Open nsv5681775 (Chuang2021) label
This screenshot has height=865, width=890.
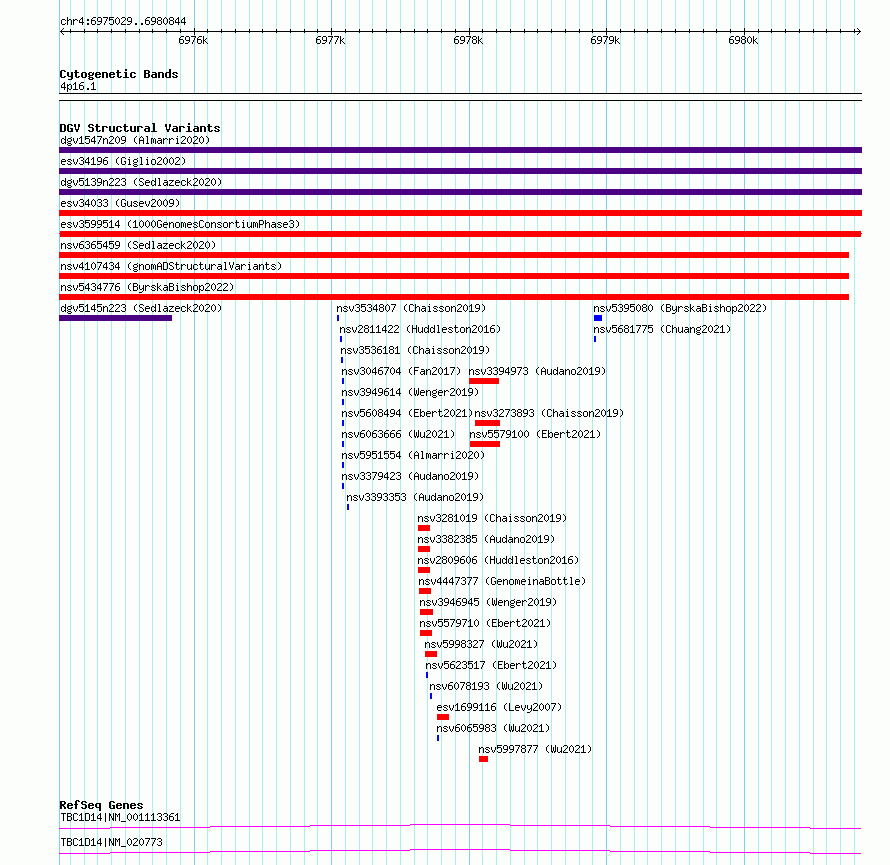pos(662,329)
